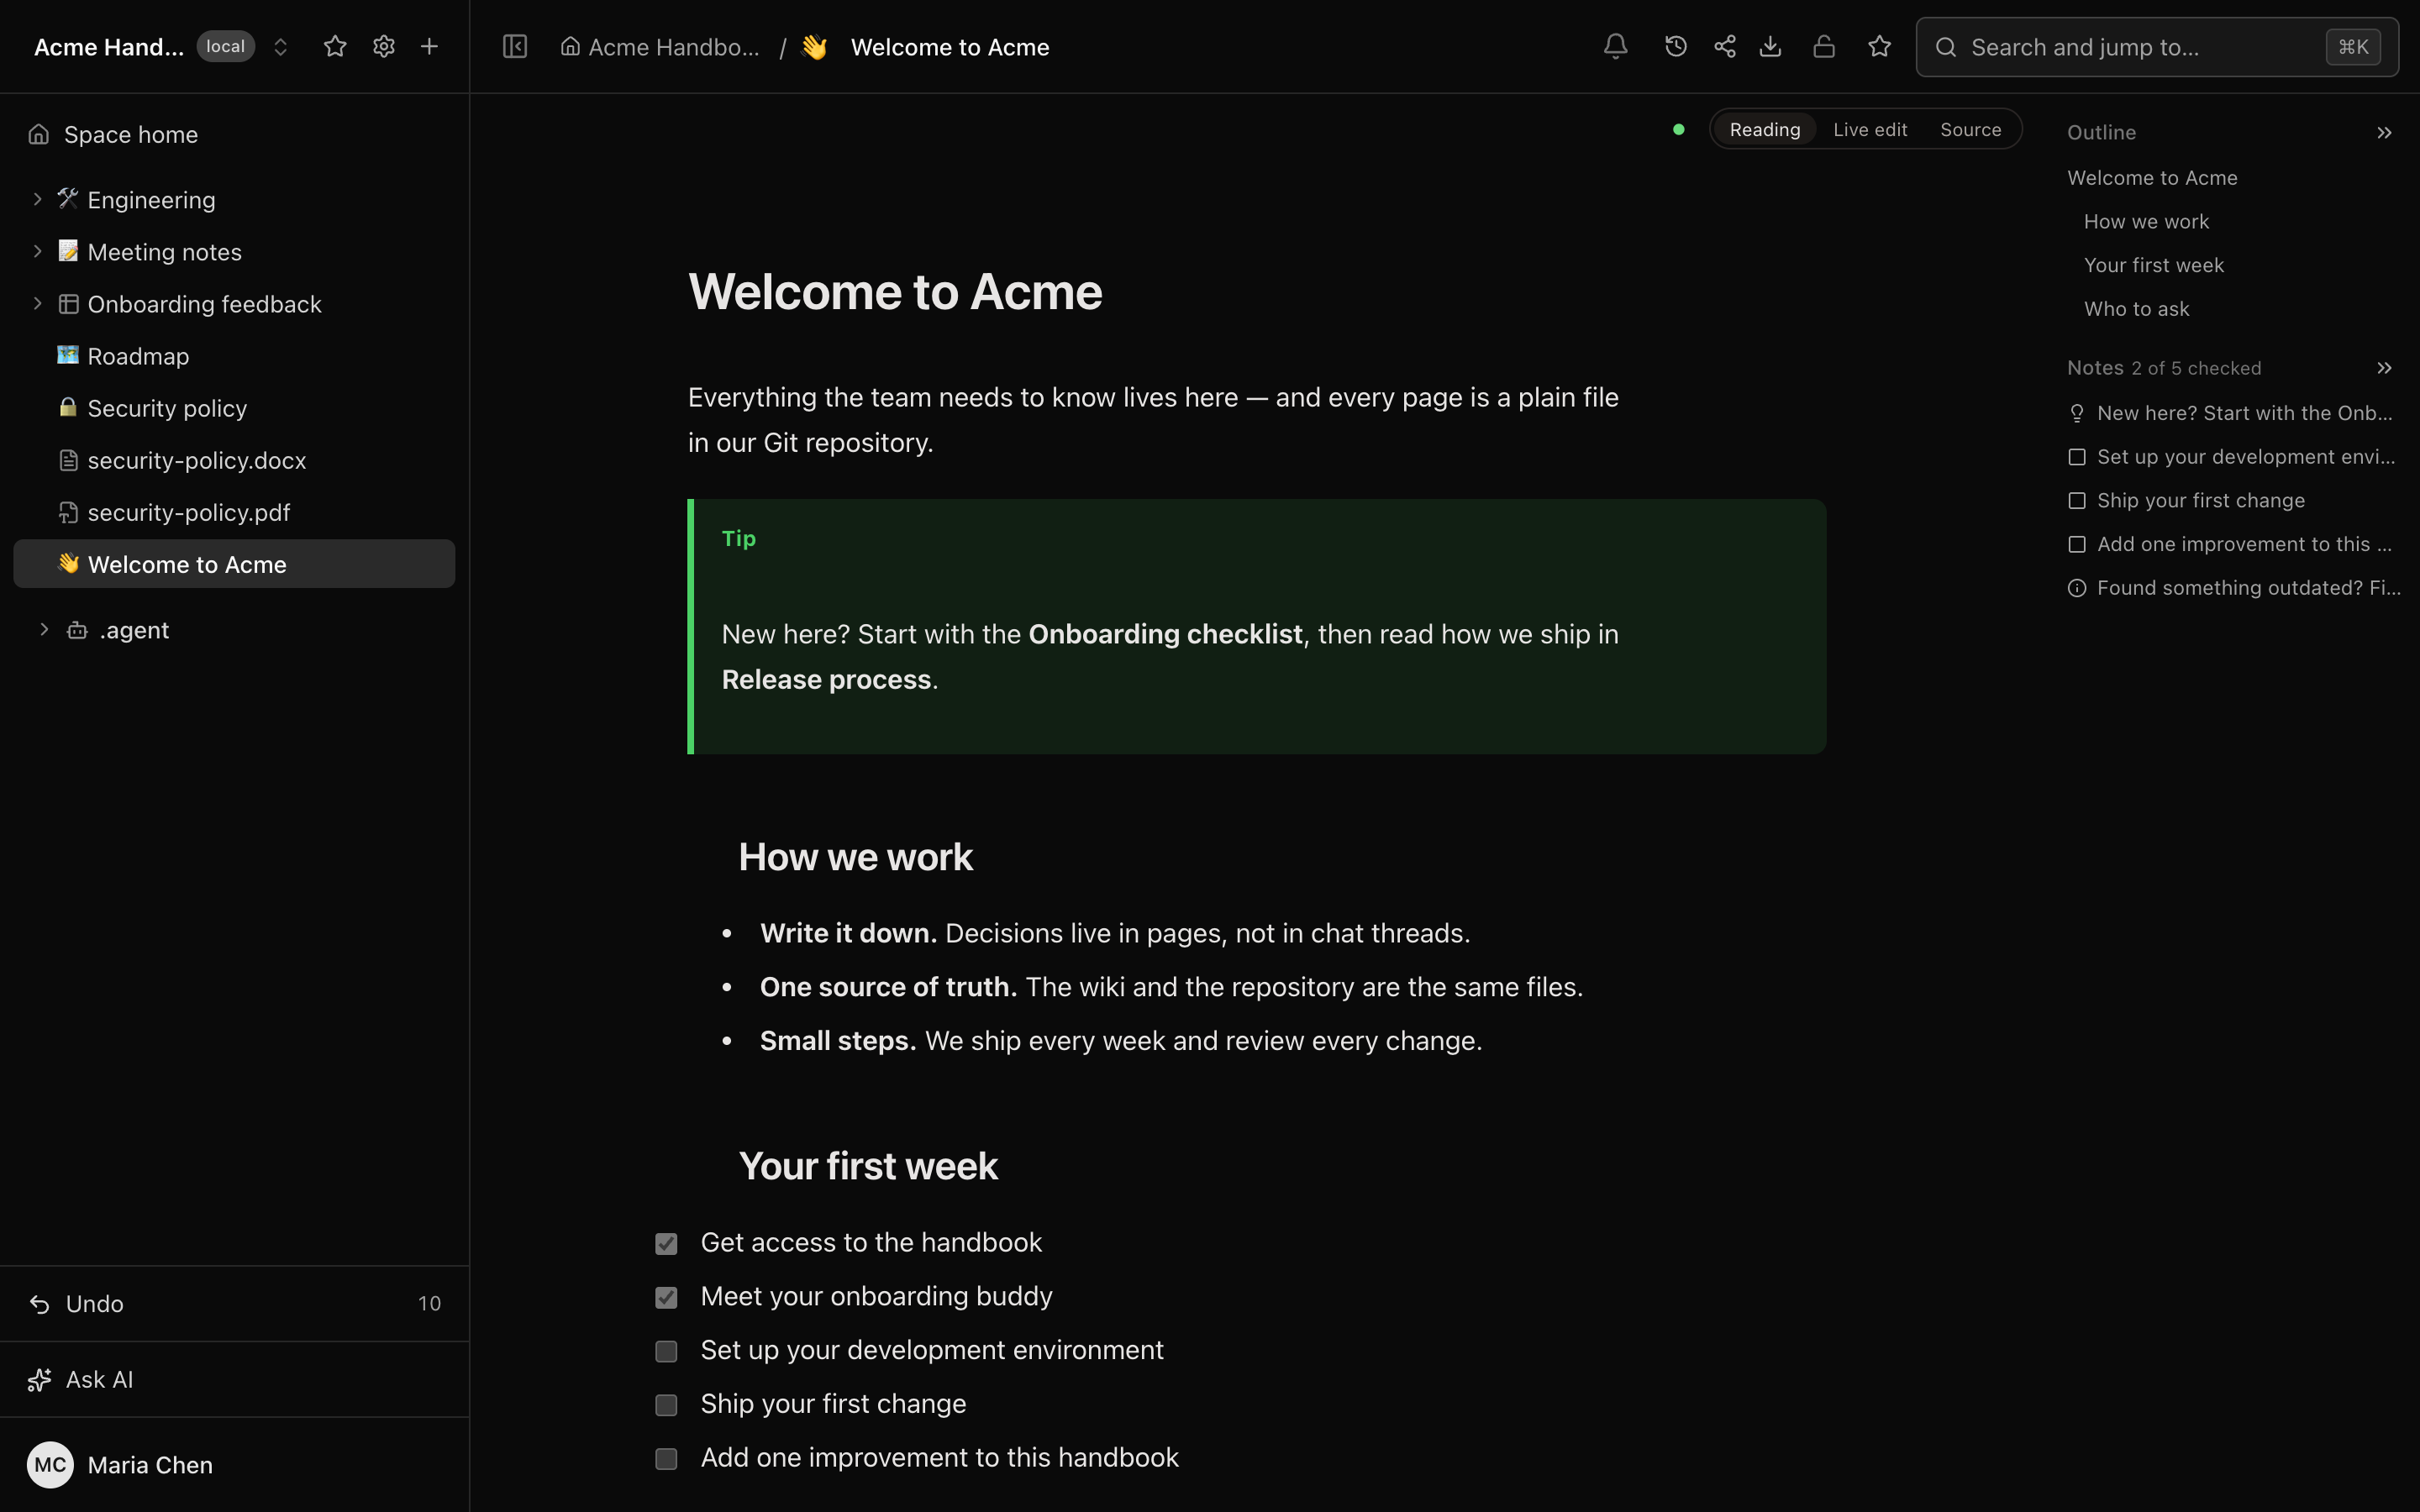Follow the Release process link
Image resolution: width=2420 pixels, height=1512 pixels.
[826, 679]
